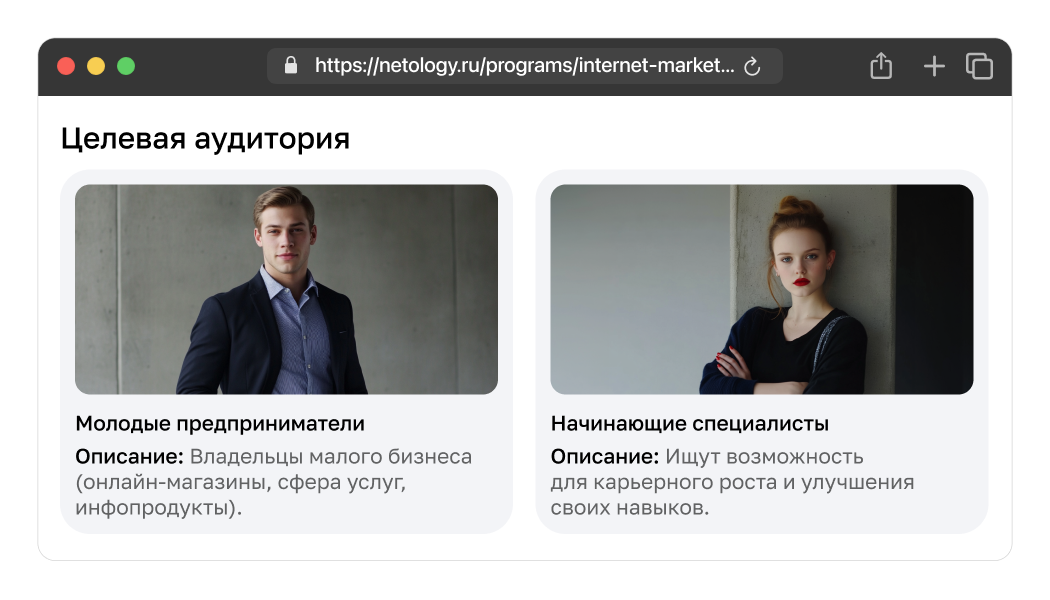Open the share icon in browser toolbar
The height and width of the screenshot is (600, 1050).
(881, 66)
